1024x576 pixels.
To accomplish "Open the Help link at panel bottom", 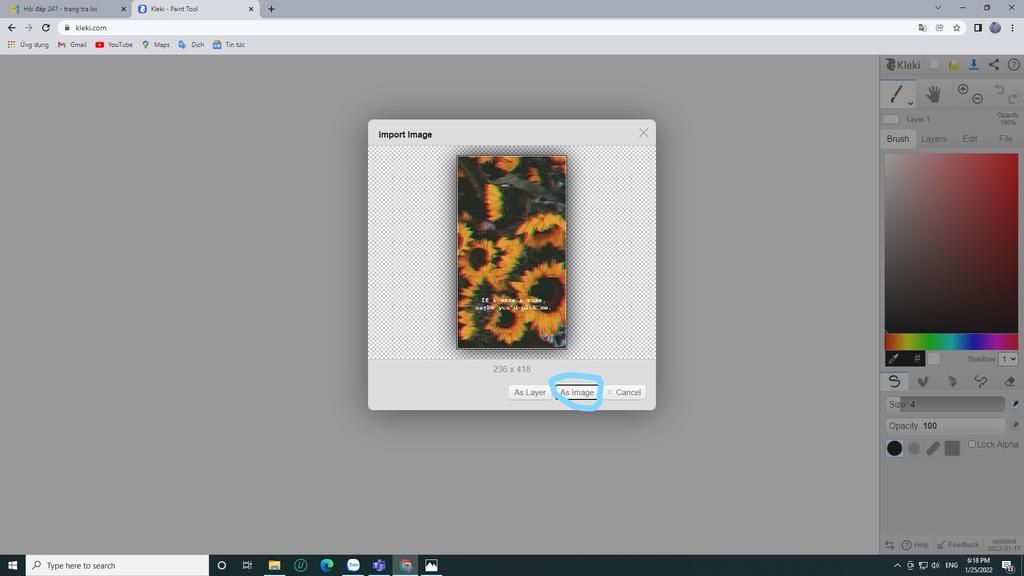I will point(916,545).
